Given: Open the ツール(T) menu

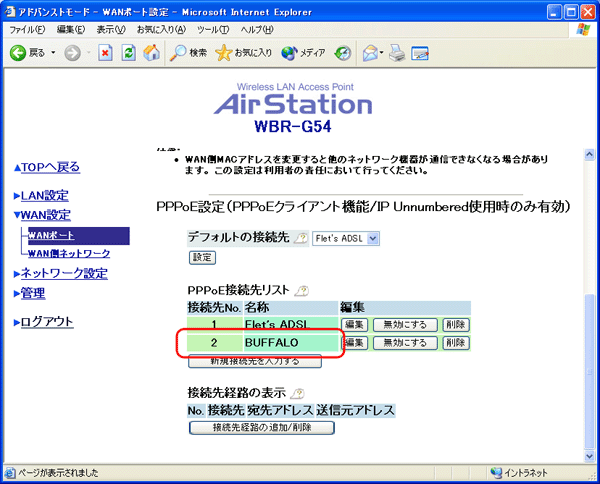Looking at the screenshot, I should tap(213, 29).
